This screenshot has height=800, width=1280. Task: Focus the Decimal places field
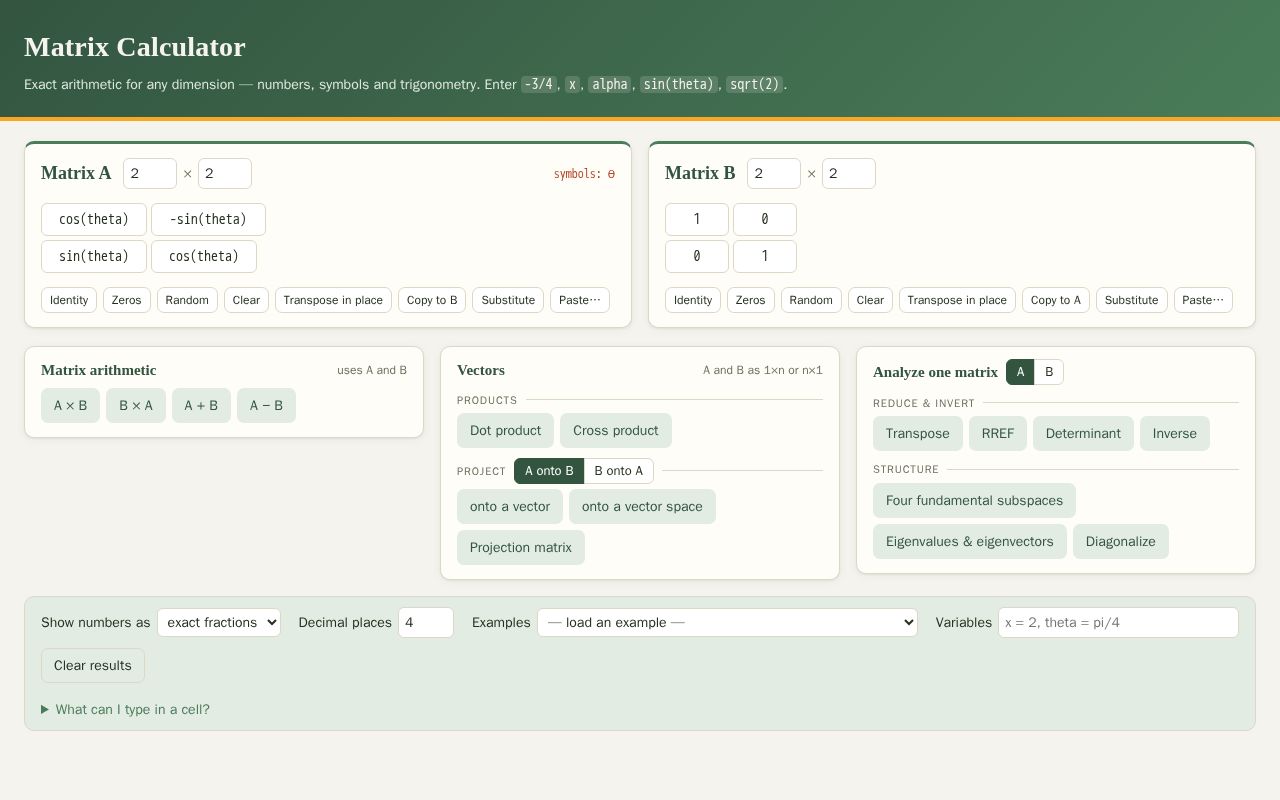[x=426, y=622]
